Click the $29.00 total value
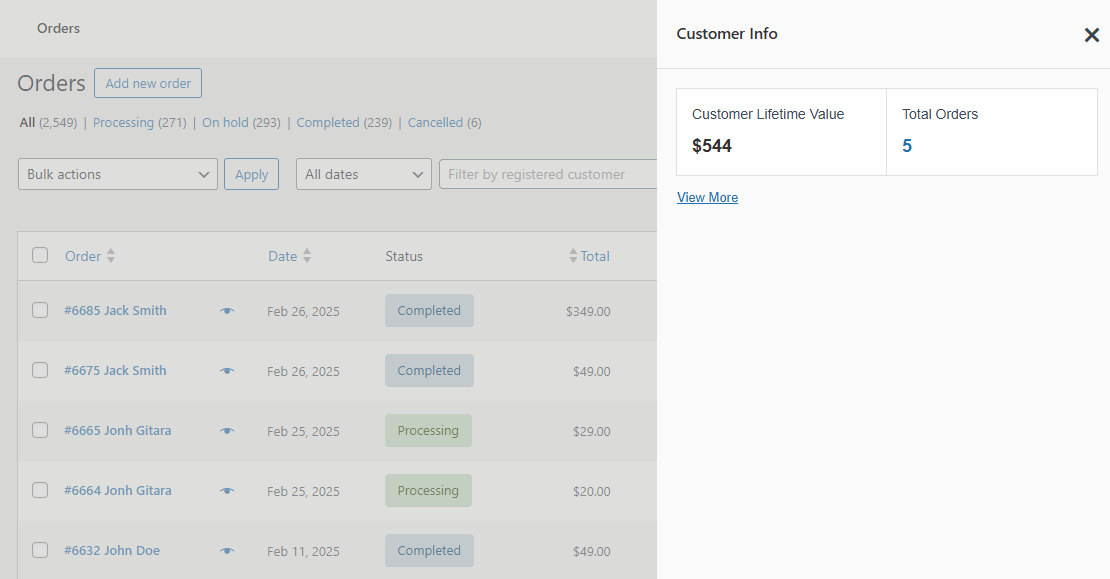Screen dimensions: 1110x579 click(592, 431)
